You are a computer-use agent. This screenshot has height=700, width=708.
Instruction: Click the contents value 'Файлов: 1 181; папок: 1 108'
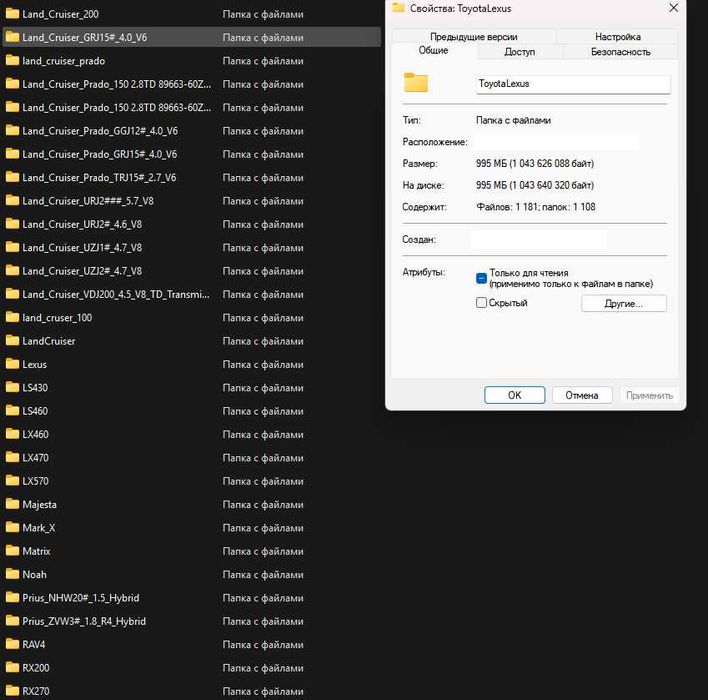point(536,207)
